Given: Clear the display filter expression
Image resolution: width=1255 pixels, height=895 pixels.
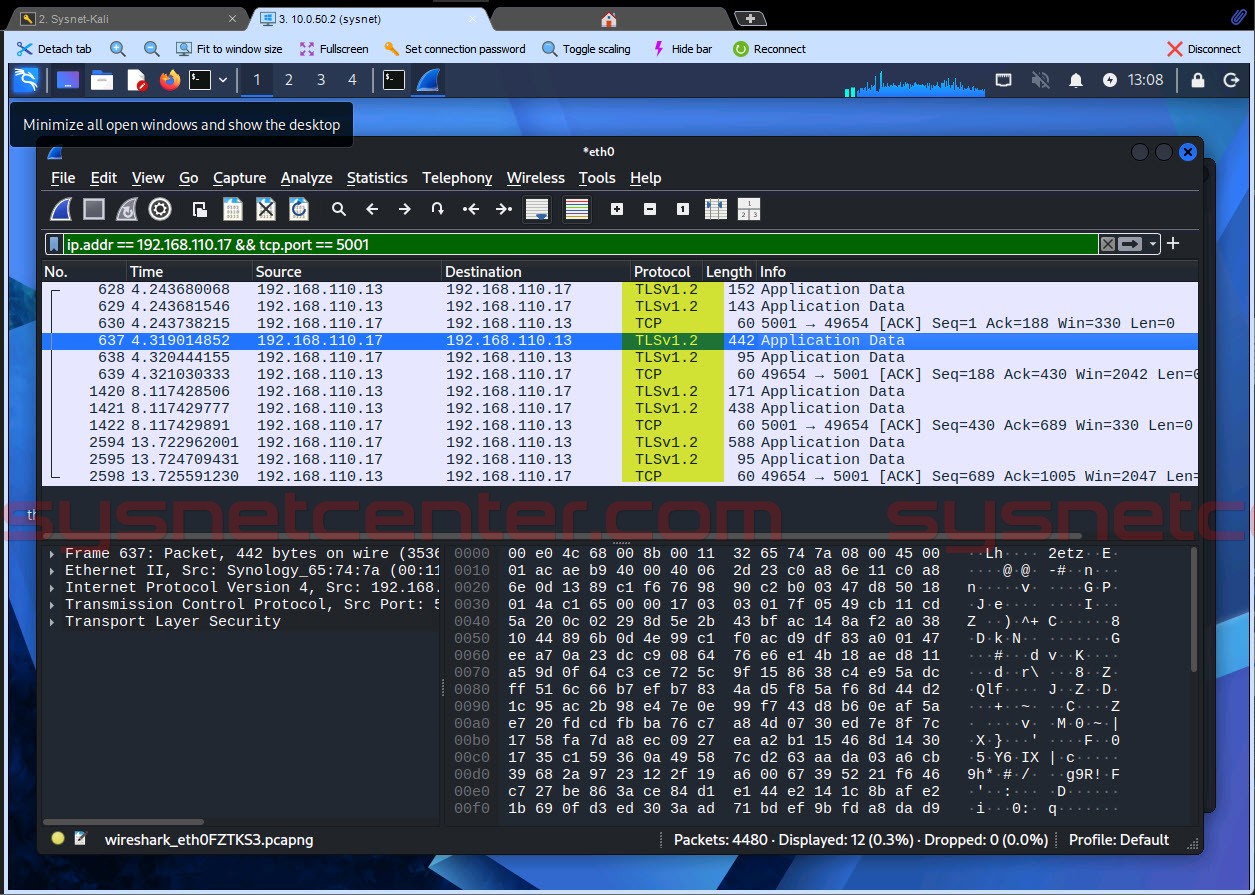Looking at the screenshot, I should coord(1108,244).
